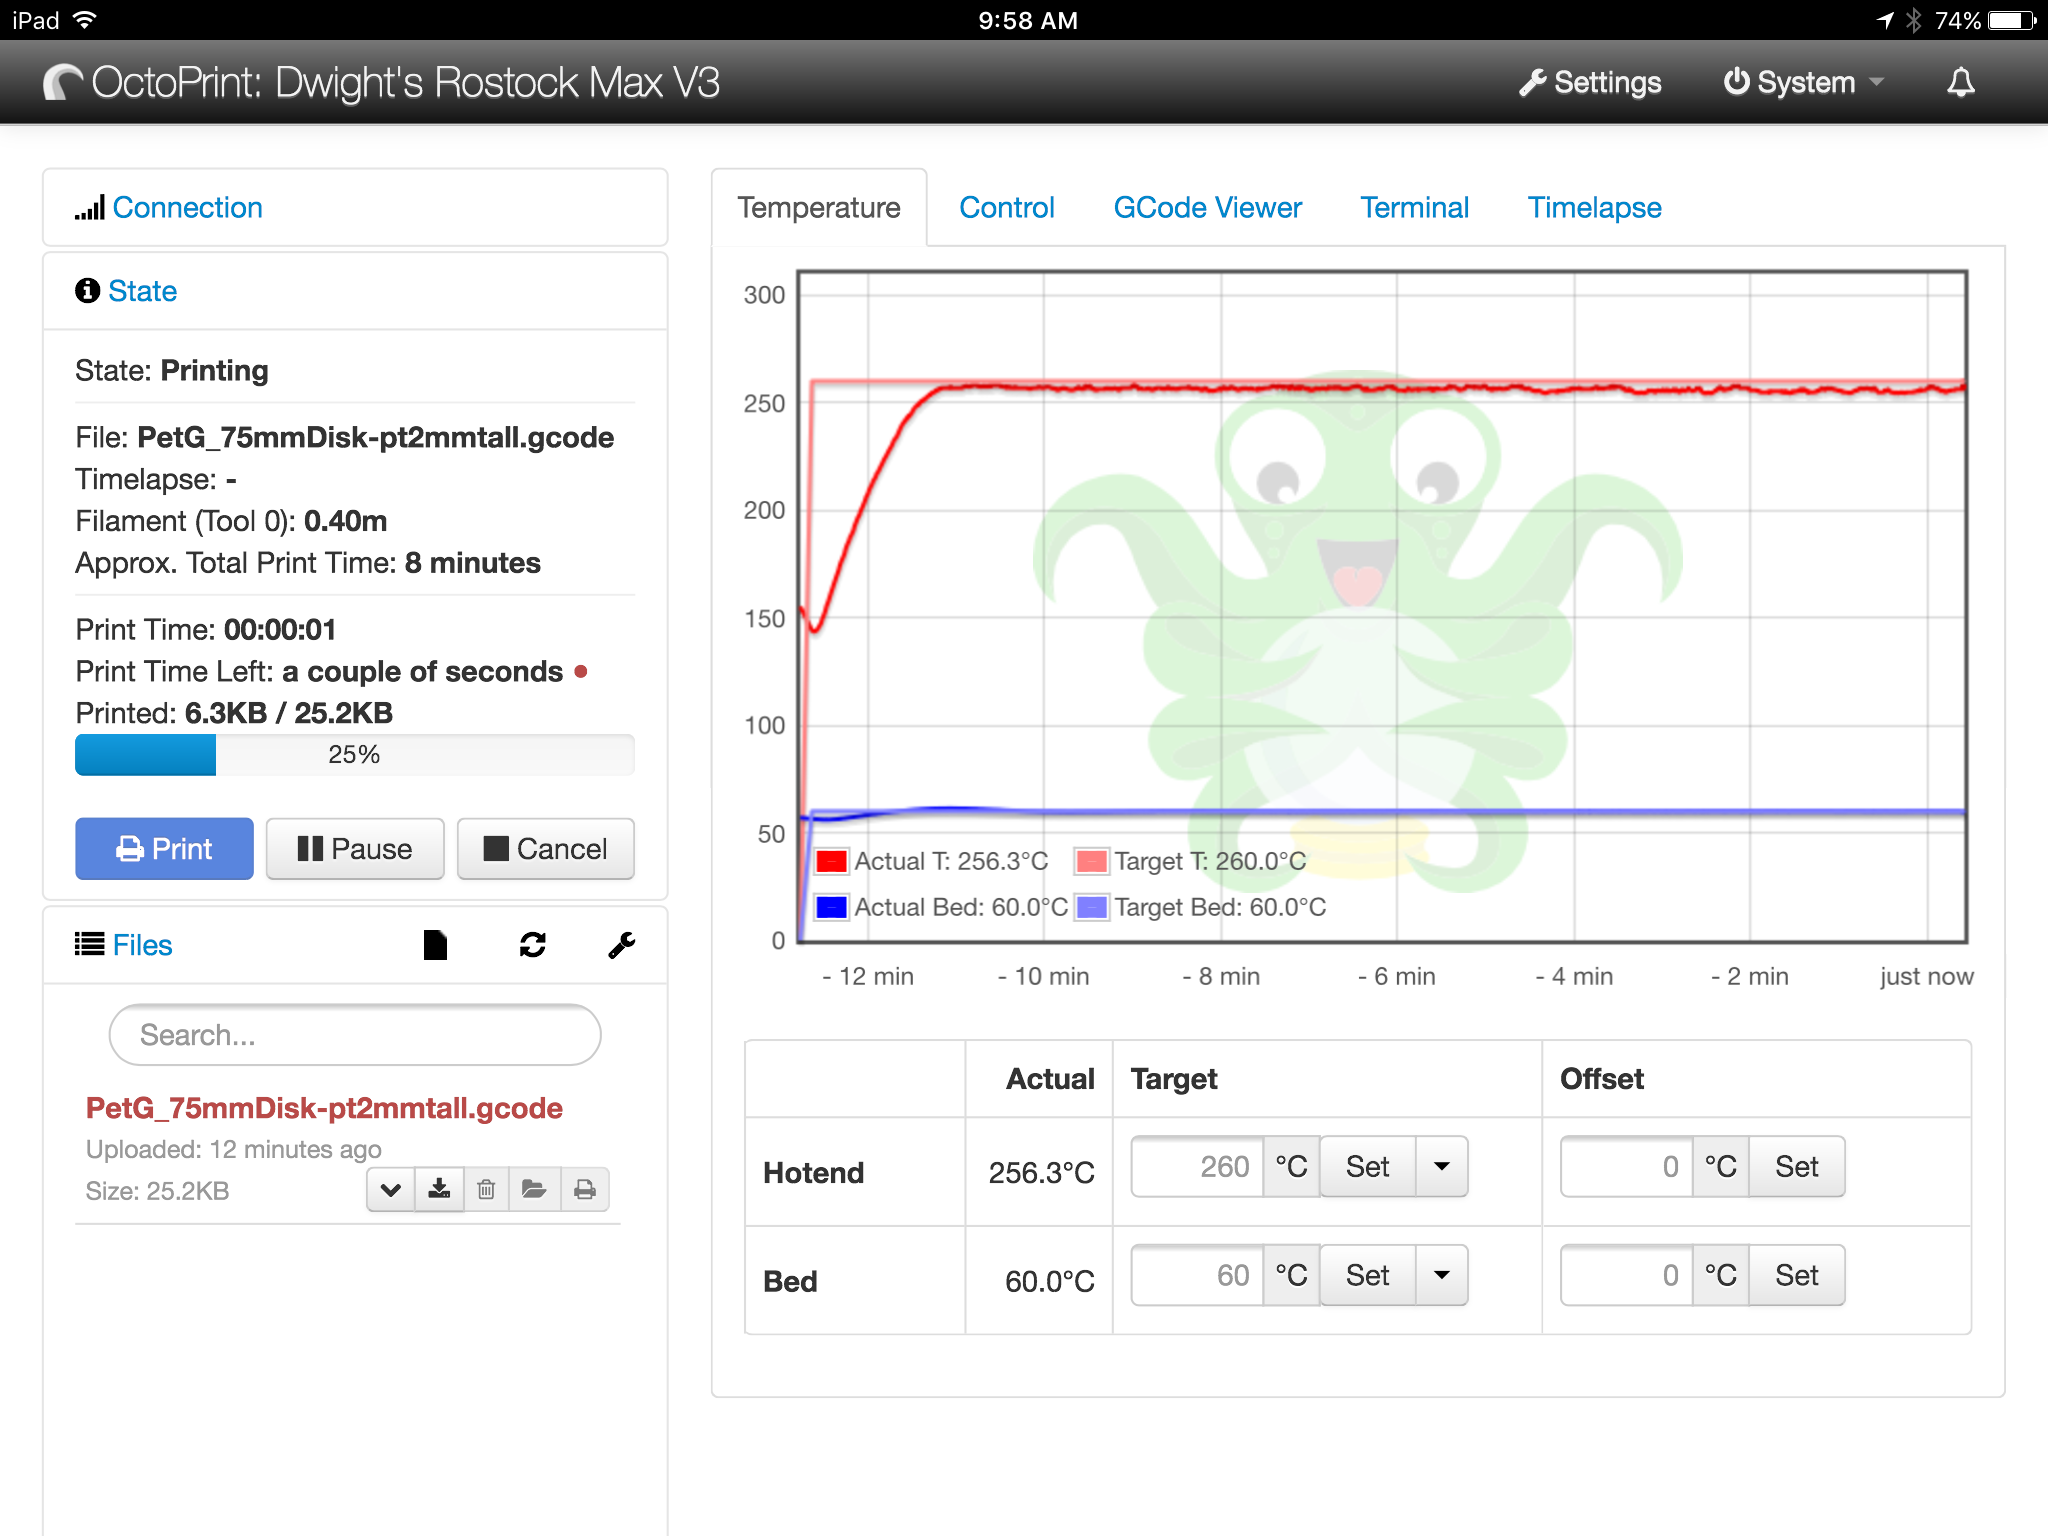Click the folder icon to load the file
This screenshot has height=1536, width=2048.
(534, 1189)
